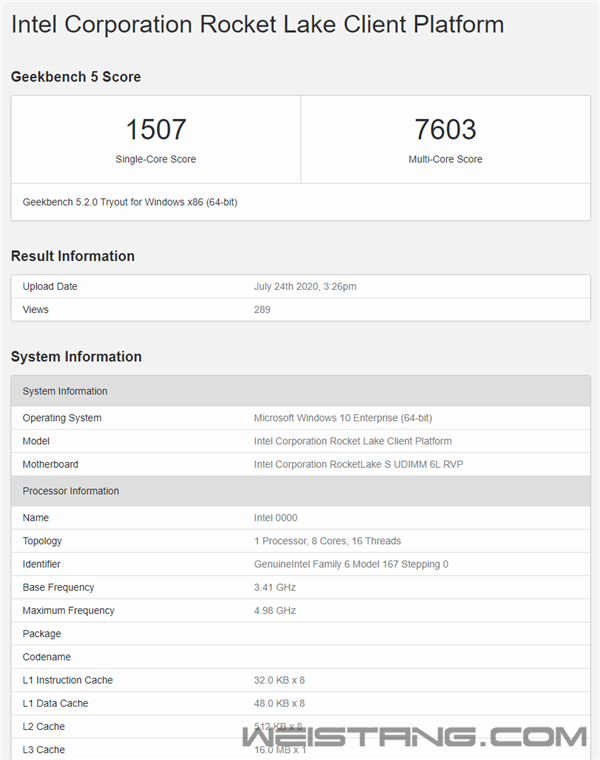Click the L1 Data Cache label
The height and width of the screenshot is (760, 600).
[x=55, y=703]
